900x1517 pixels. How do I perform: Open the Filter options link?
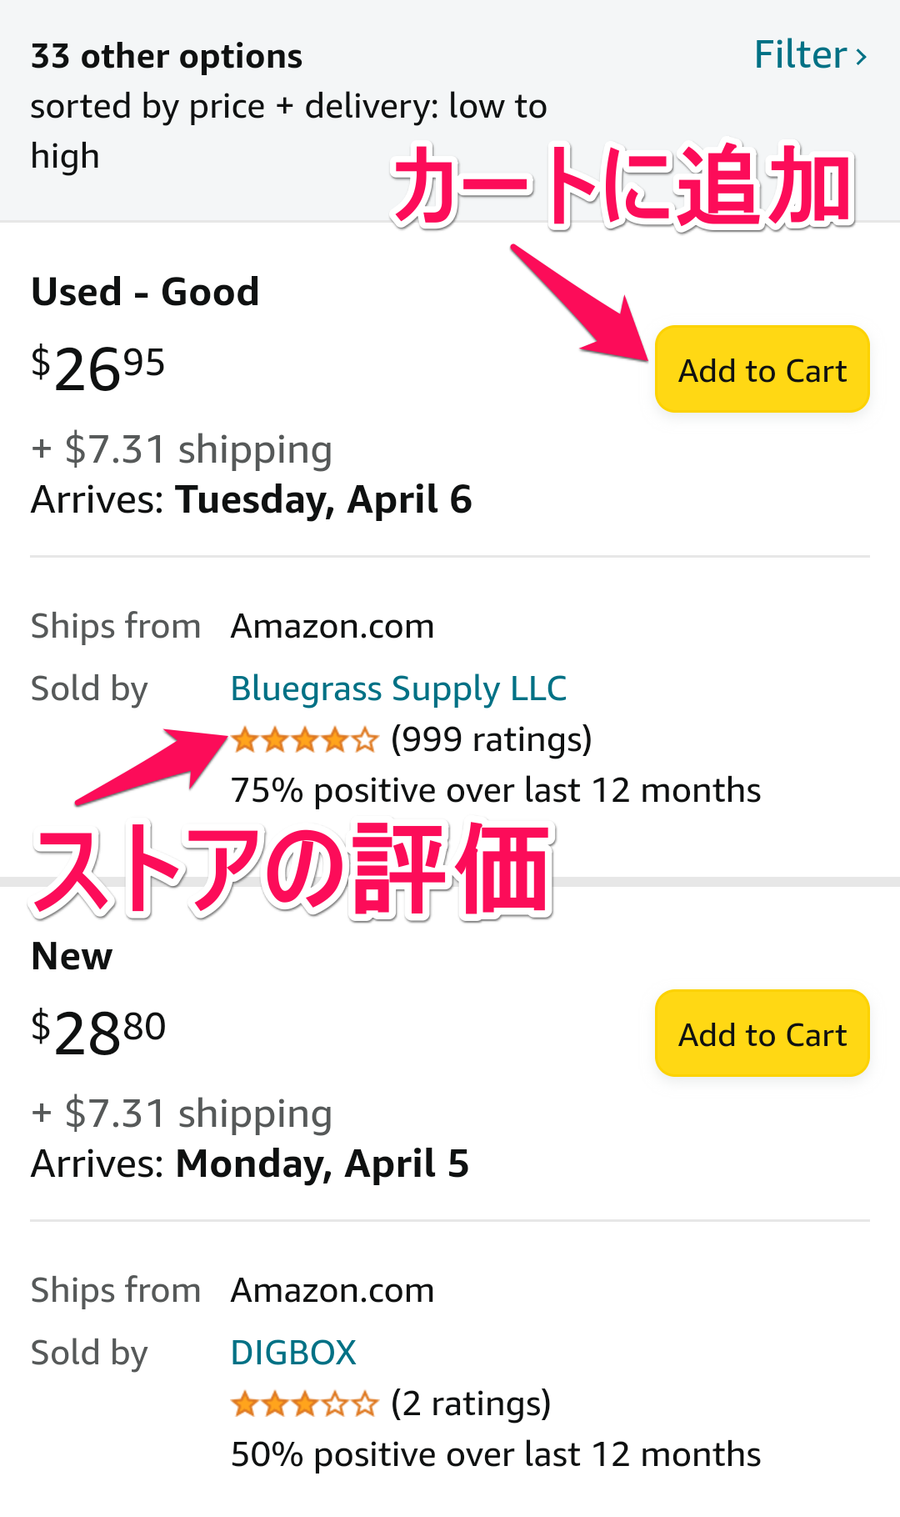click(x=811, y=55)
